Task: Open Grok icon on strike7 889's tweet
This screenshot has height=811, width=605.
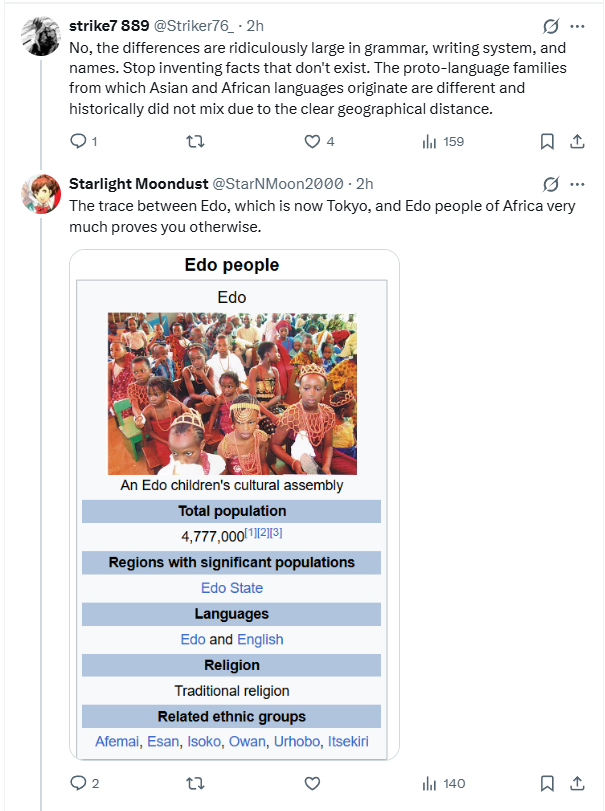Action: click(x=551, y=26)
